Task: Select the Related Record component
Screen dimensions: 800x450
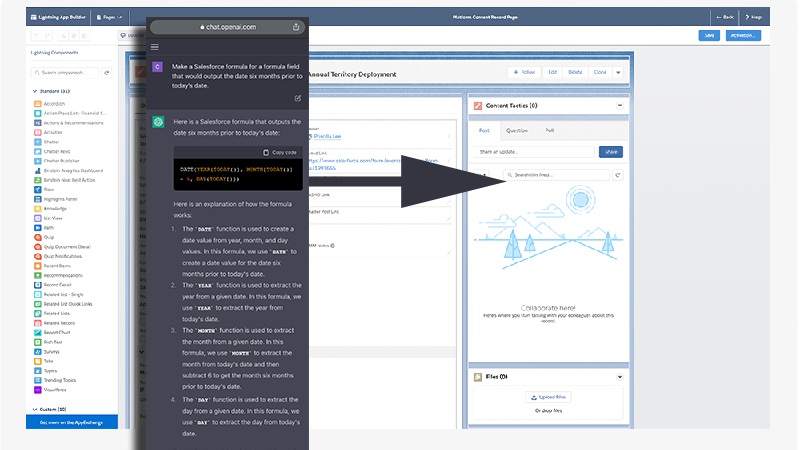Action: coord(55,323)
